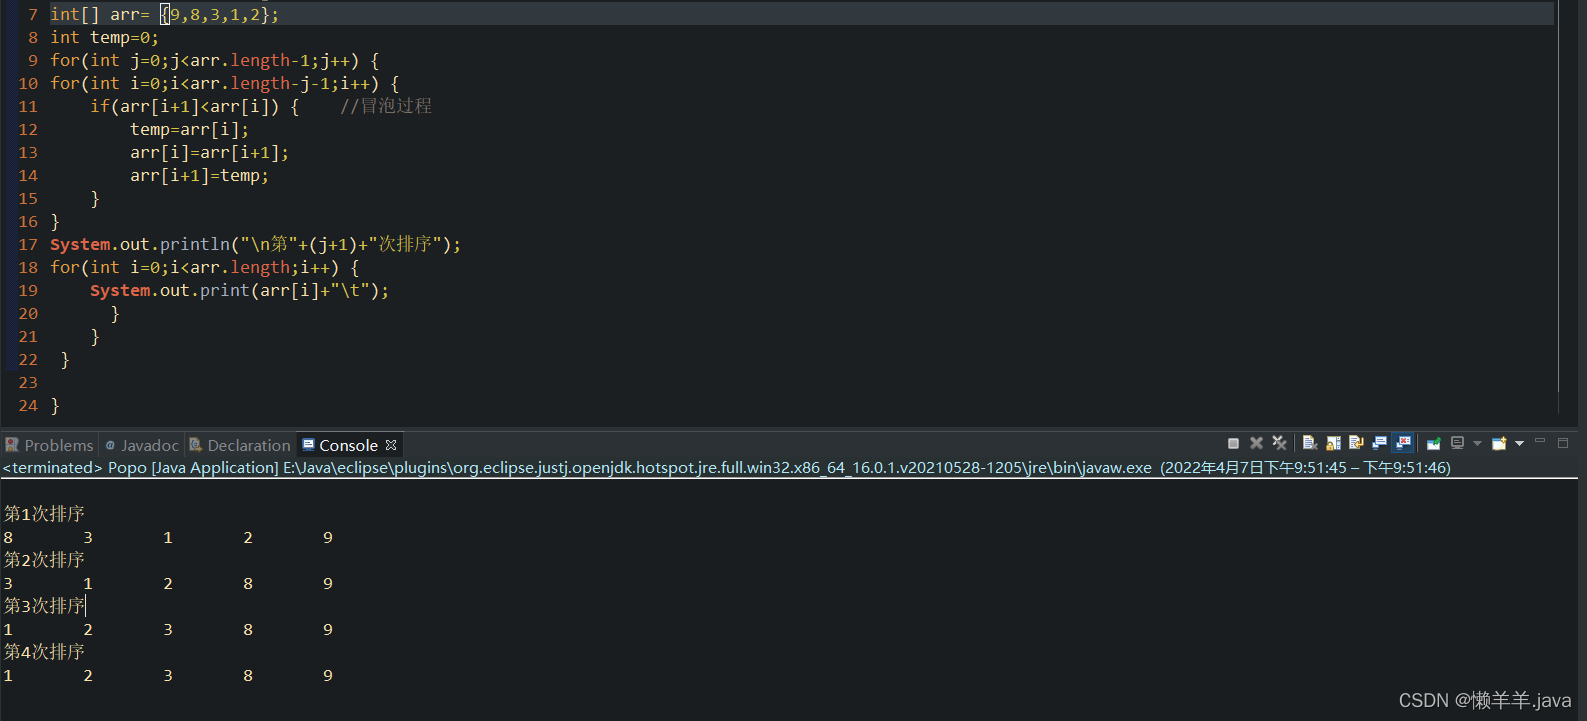Close the Console tab
This screenshot has width=1587, height=721.
pos(391,445)
